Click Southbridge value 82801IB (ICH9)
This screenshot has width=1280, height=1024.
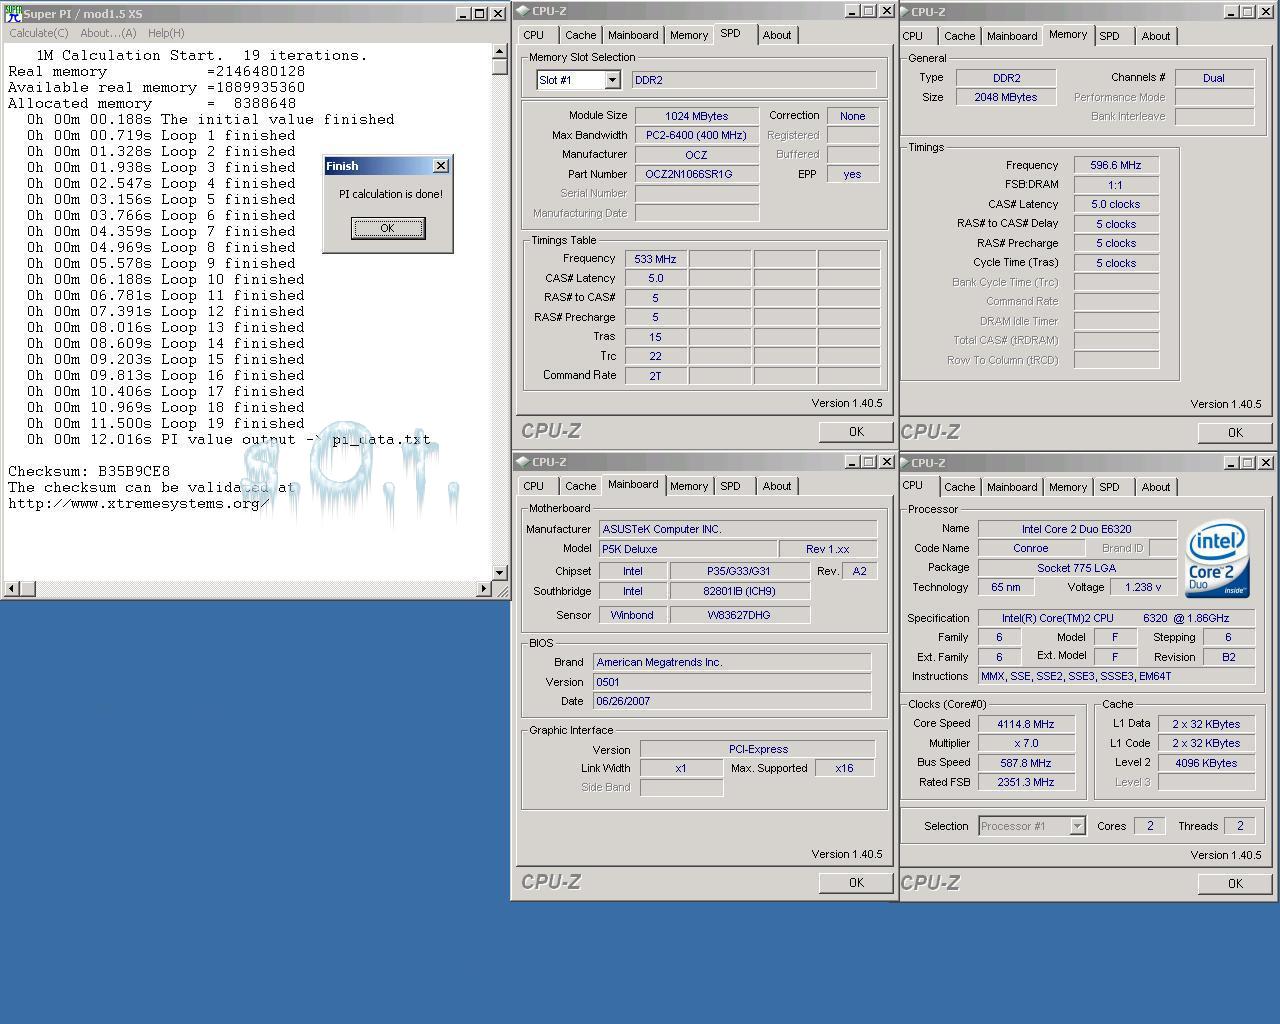pyautogui.click(x=740, y=591)
